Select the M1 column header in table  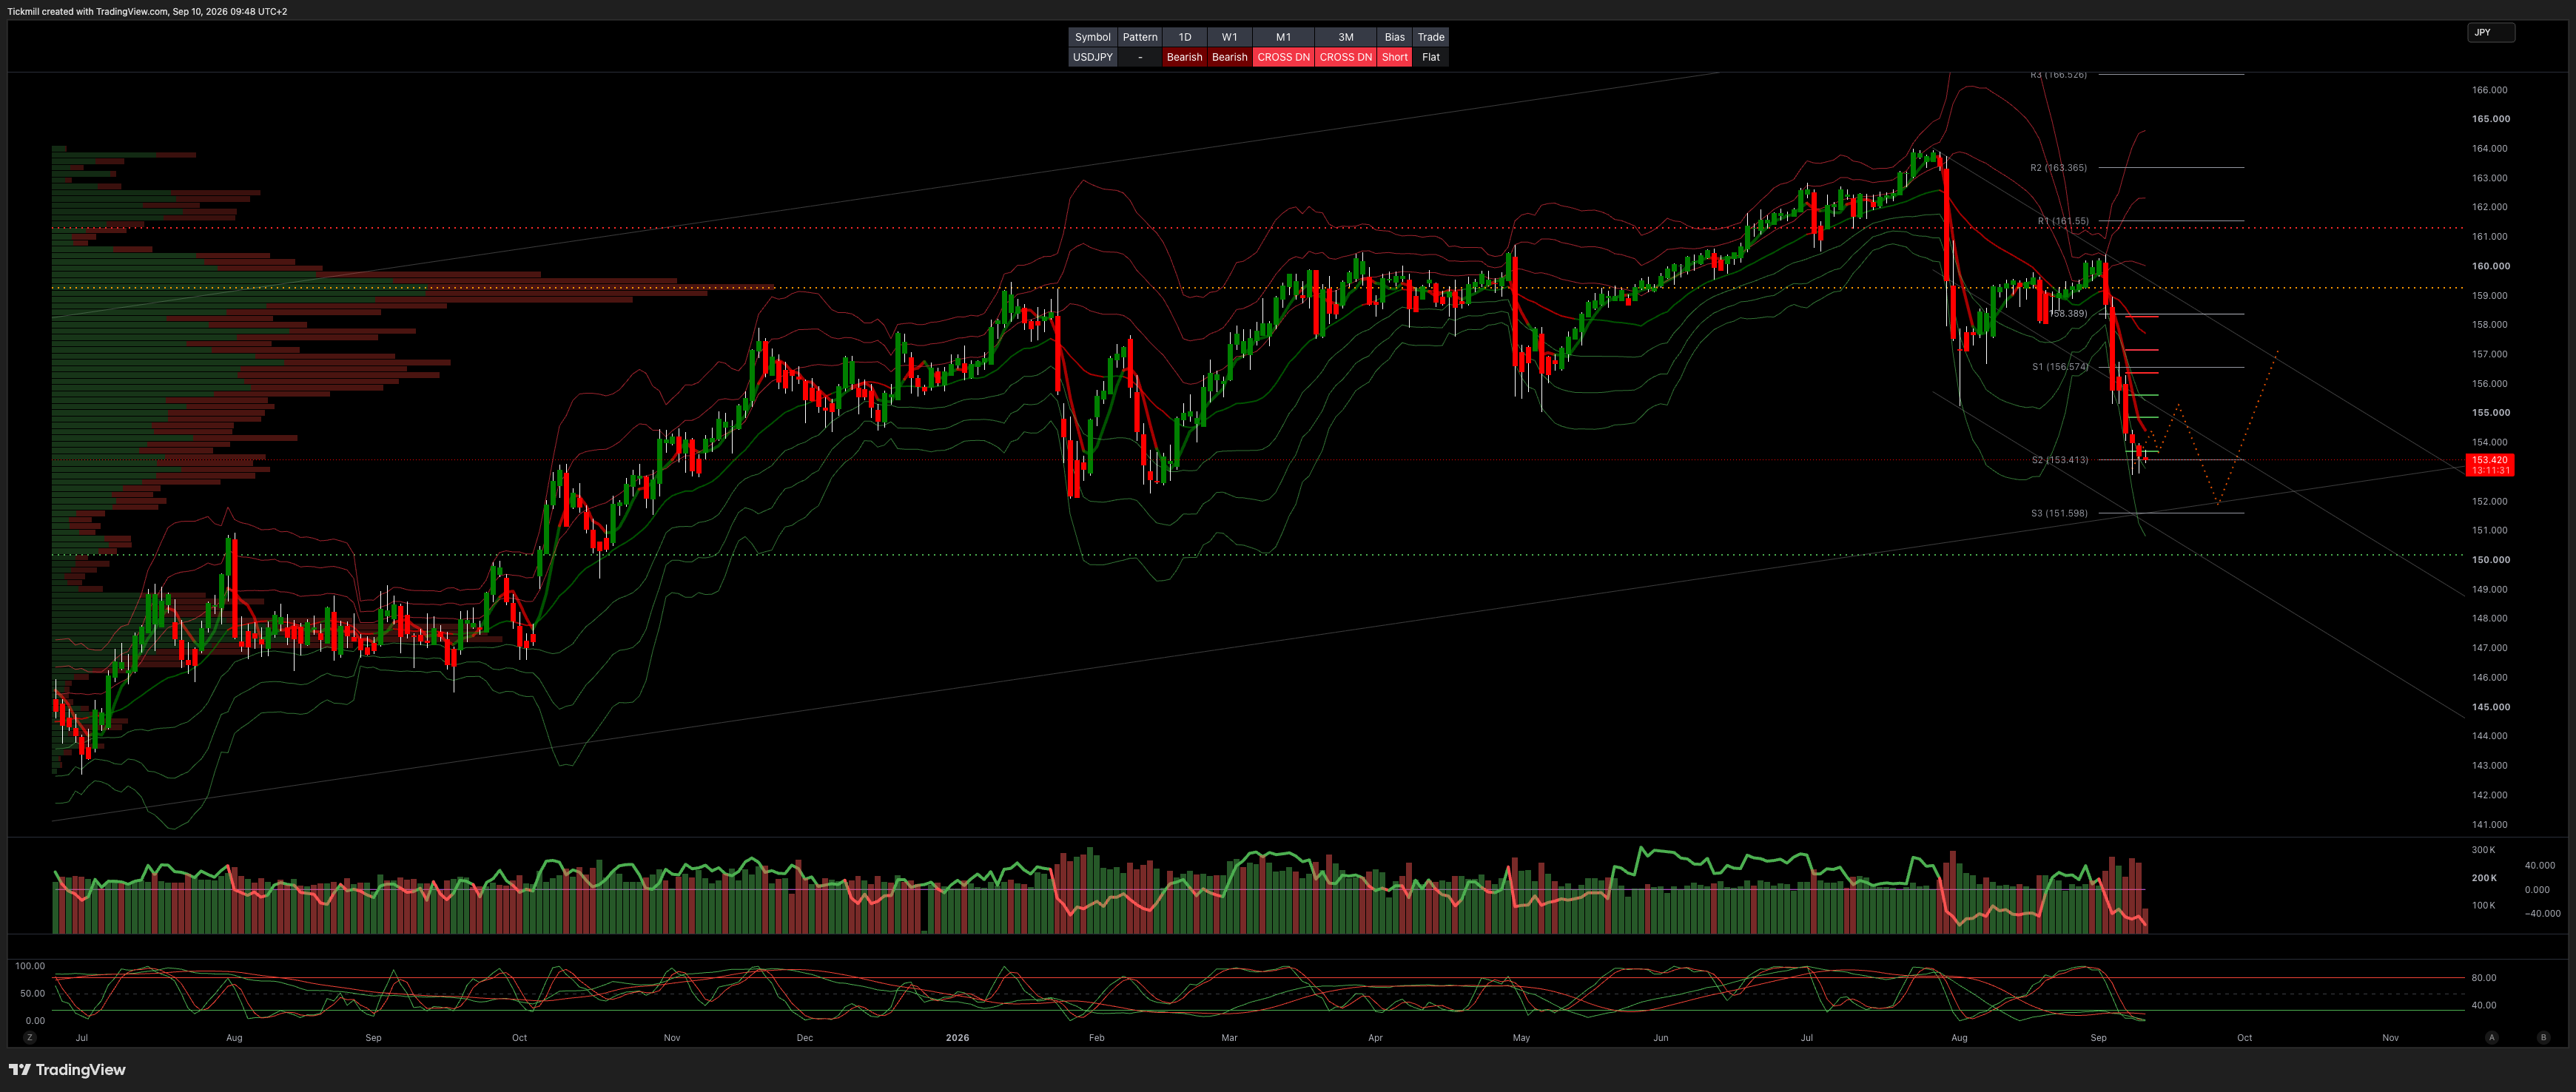(x=1284, y=37)
